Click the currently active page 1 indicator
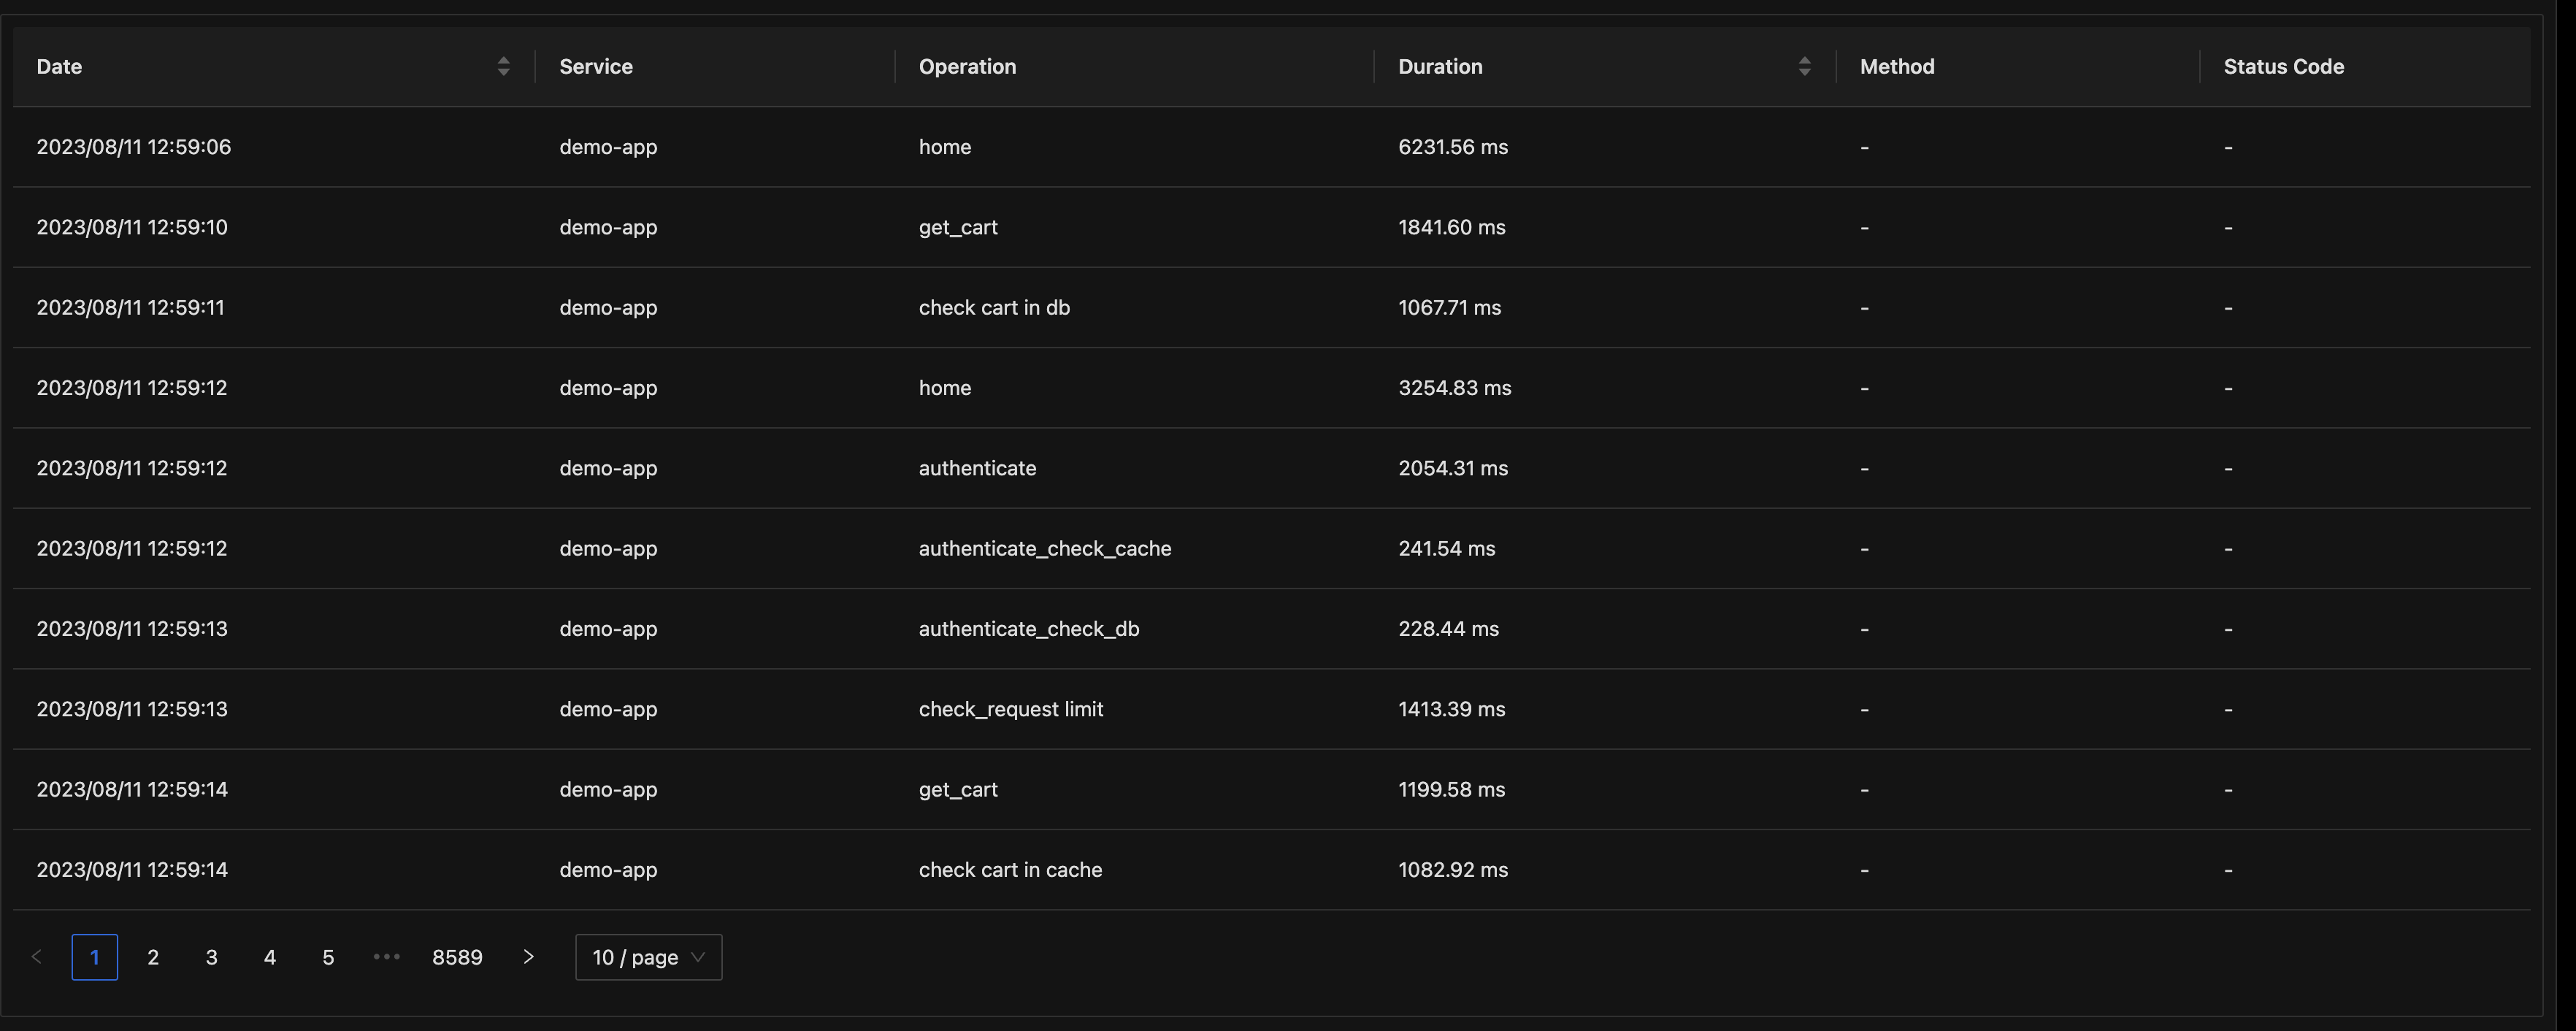This screenshot has height=1031, width=2576. tap(94, 956)
